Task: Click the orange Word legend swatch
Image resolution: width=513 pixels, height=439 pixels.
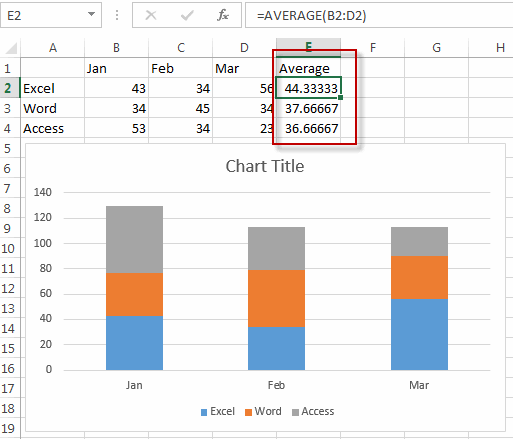Action: [x=248, y=412]
